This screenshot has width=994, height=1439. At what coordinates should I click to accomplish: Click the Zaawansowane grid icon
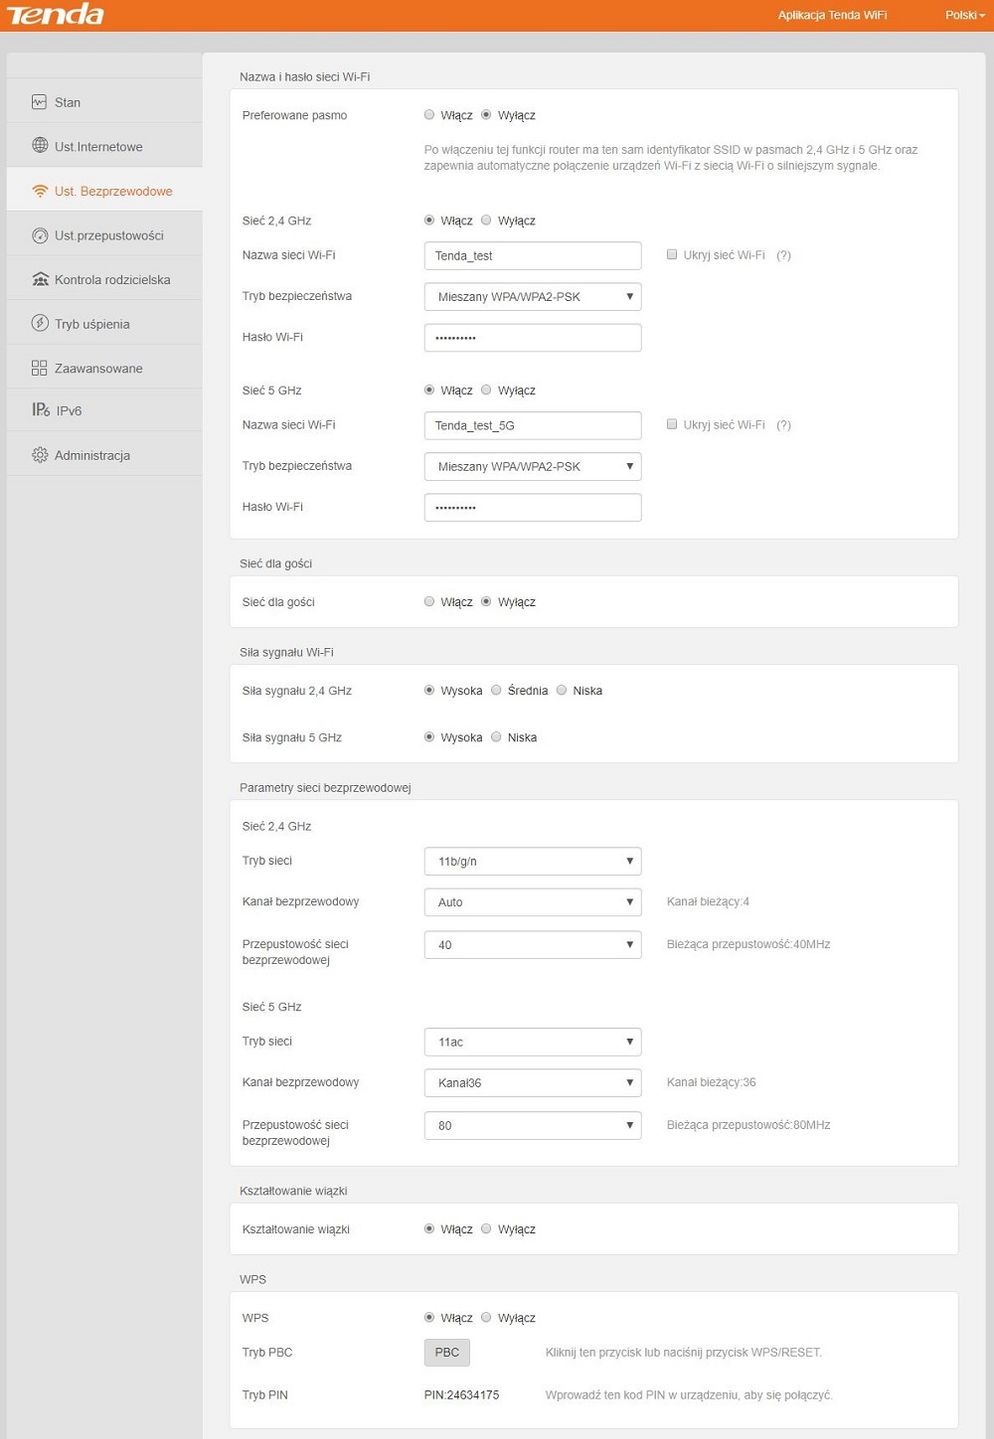point(39,368)
